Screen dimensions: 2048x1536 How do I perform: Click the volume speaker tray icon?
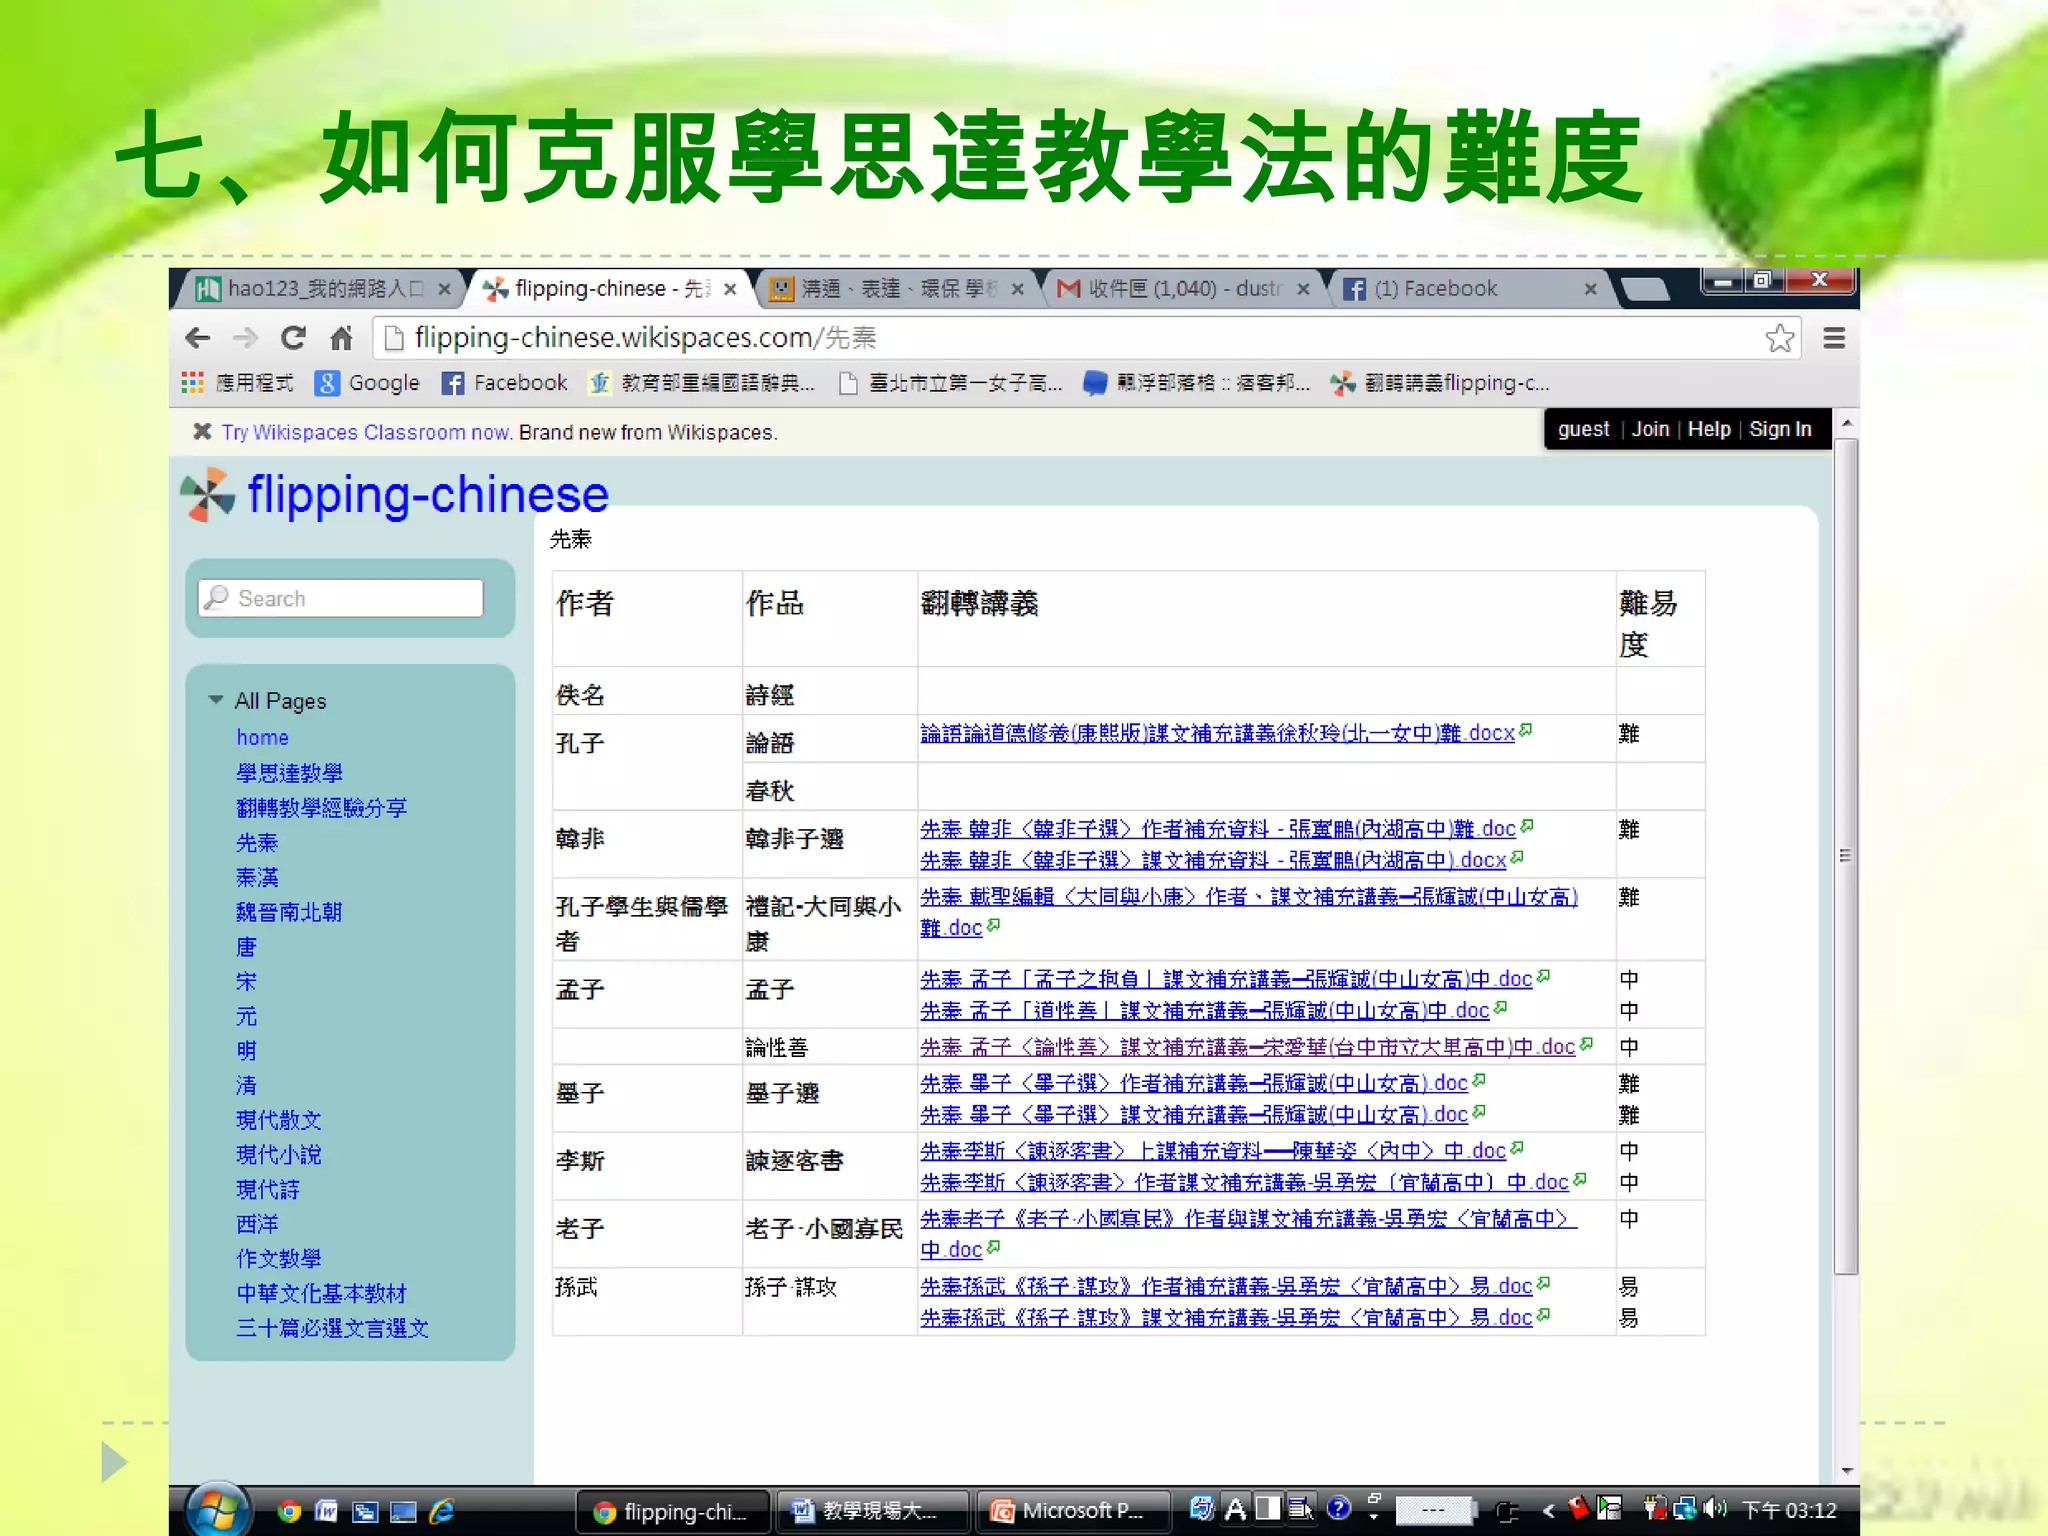[1715, 1508]
